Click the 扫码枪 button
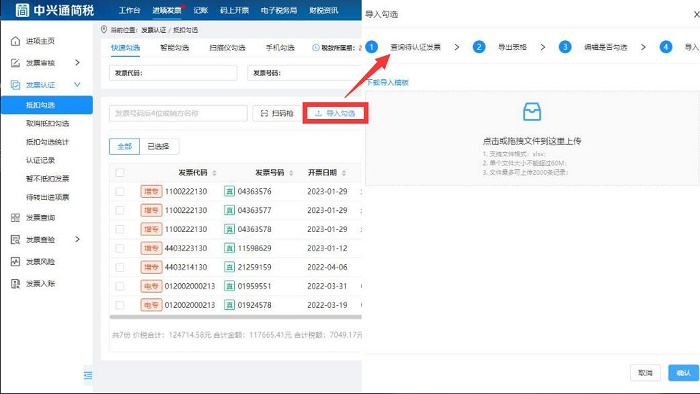Image resolution: width=700 pixels, height=394 pixels. 277,113
